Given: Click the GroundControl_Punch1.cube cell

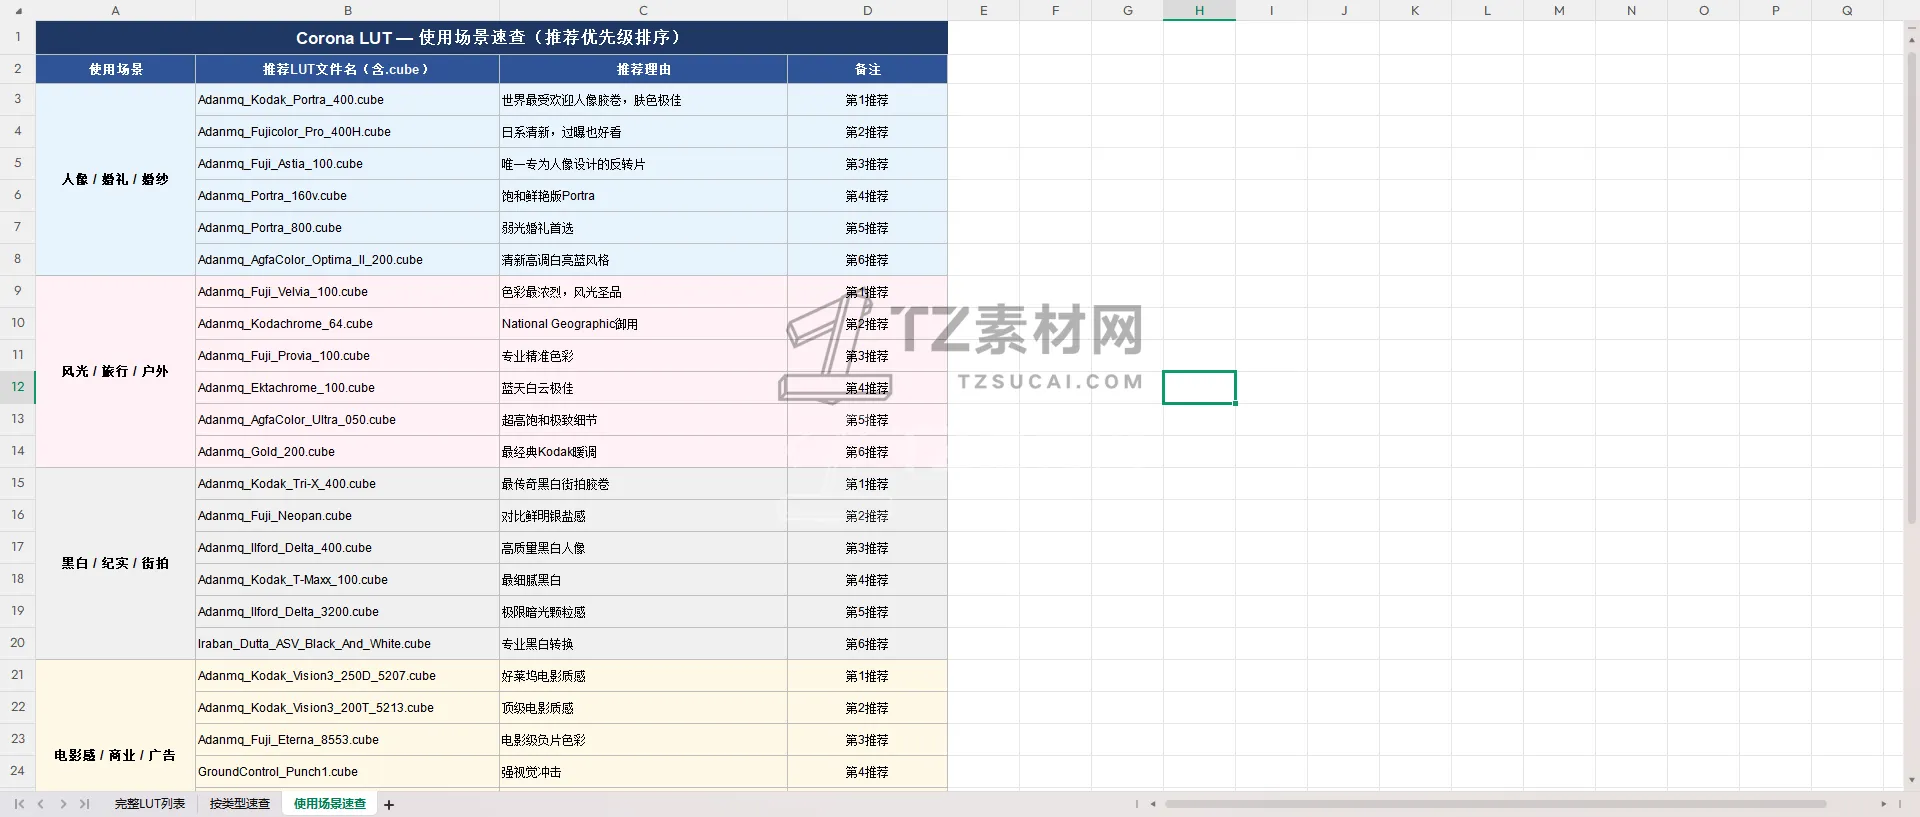Looking at the screenshot, I should pyautogui.click(x=348, y=772).
